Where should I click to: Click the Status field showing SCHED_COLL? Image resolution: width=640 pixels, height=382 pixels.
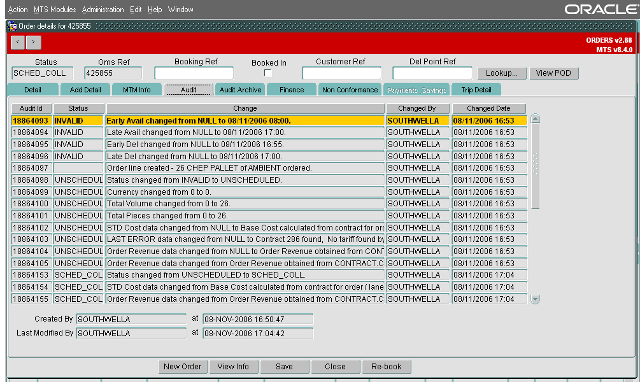42,73
